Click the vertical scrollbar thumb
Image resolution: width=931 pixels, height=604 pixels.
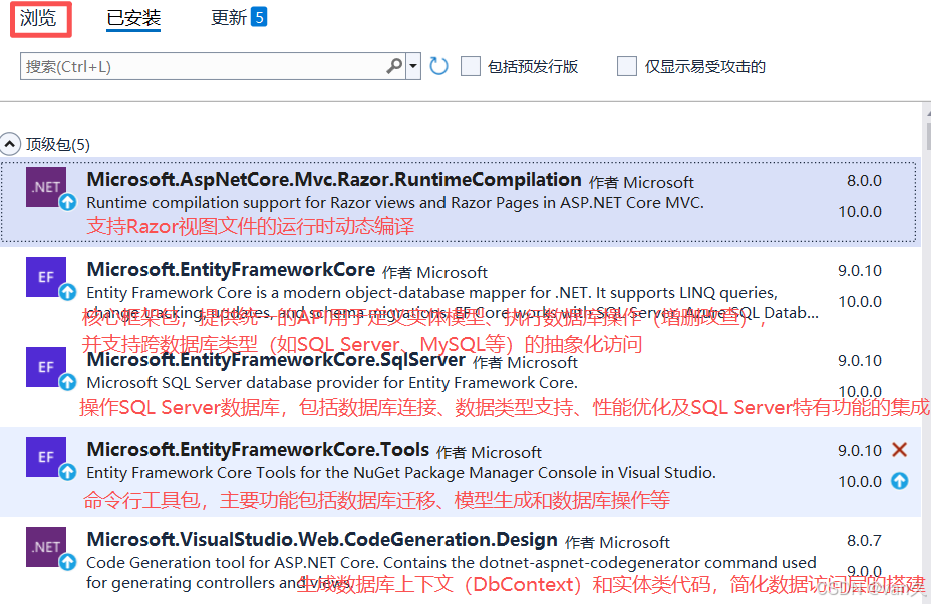928,137
